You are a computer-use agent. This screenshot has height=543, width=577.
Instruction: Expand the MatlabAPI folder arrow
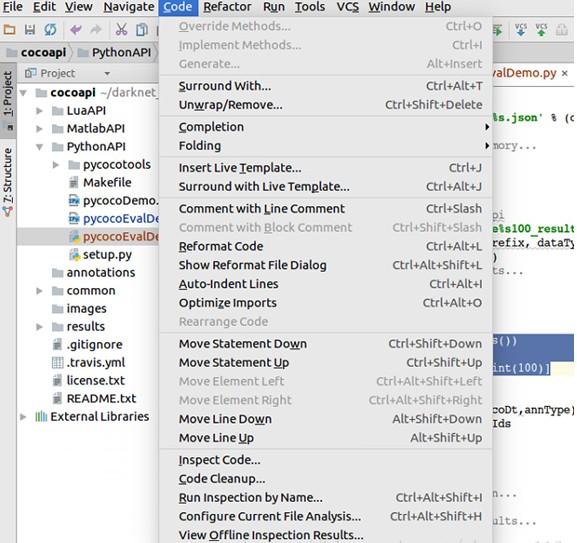click(39, 129)
